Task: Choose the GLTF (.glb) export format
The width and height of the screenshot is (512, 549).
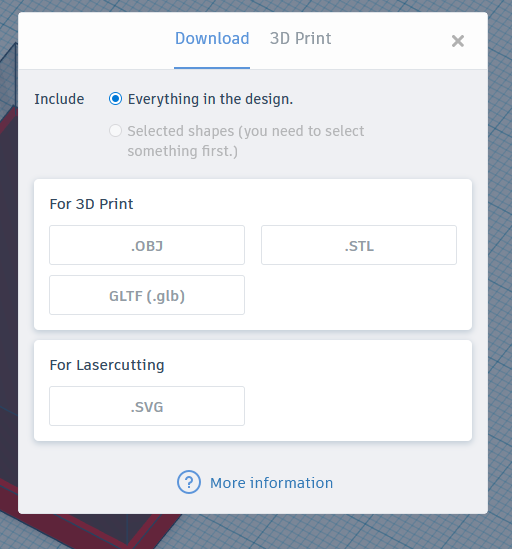Action: tap(147, 295)
